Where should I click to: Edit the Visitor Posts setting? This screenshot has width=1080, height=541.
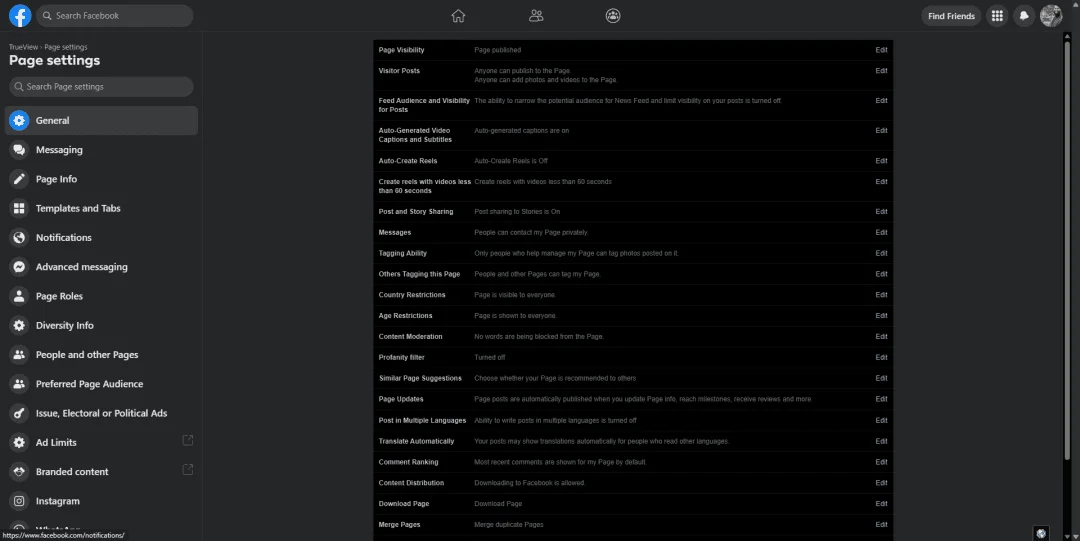tap(881, 70)
